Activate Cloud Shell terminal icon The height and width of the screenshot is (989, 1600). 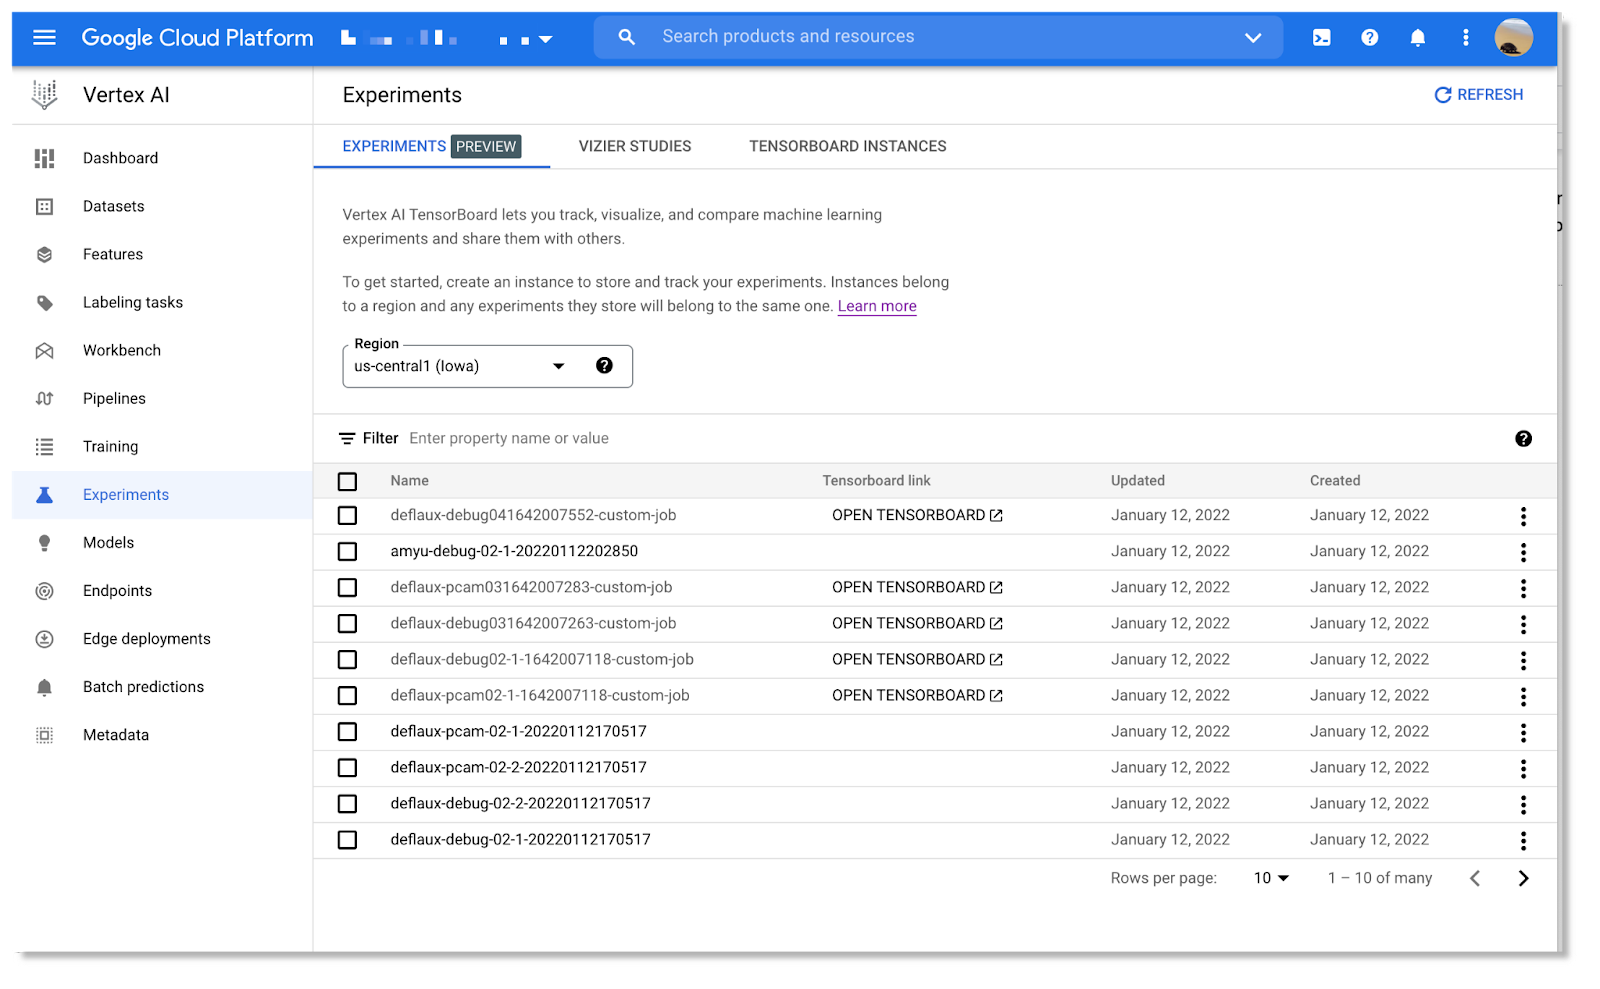[x=1321, y=38]
